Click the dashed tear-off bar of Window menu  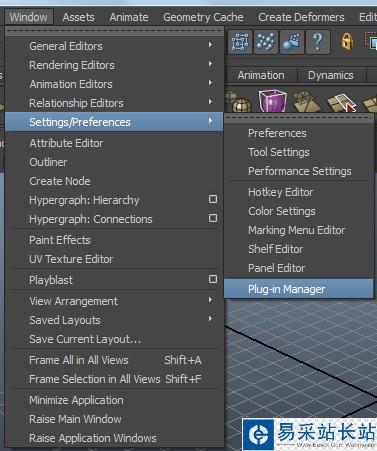coord(114,31)
